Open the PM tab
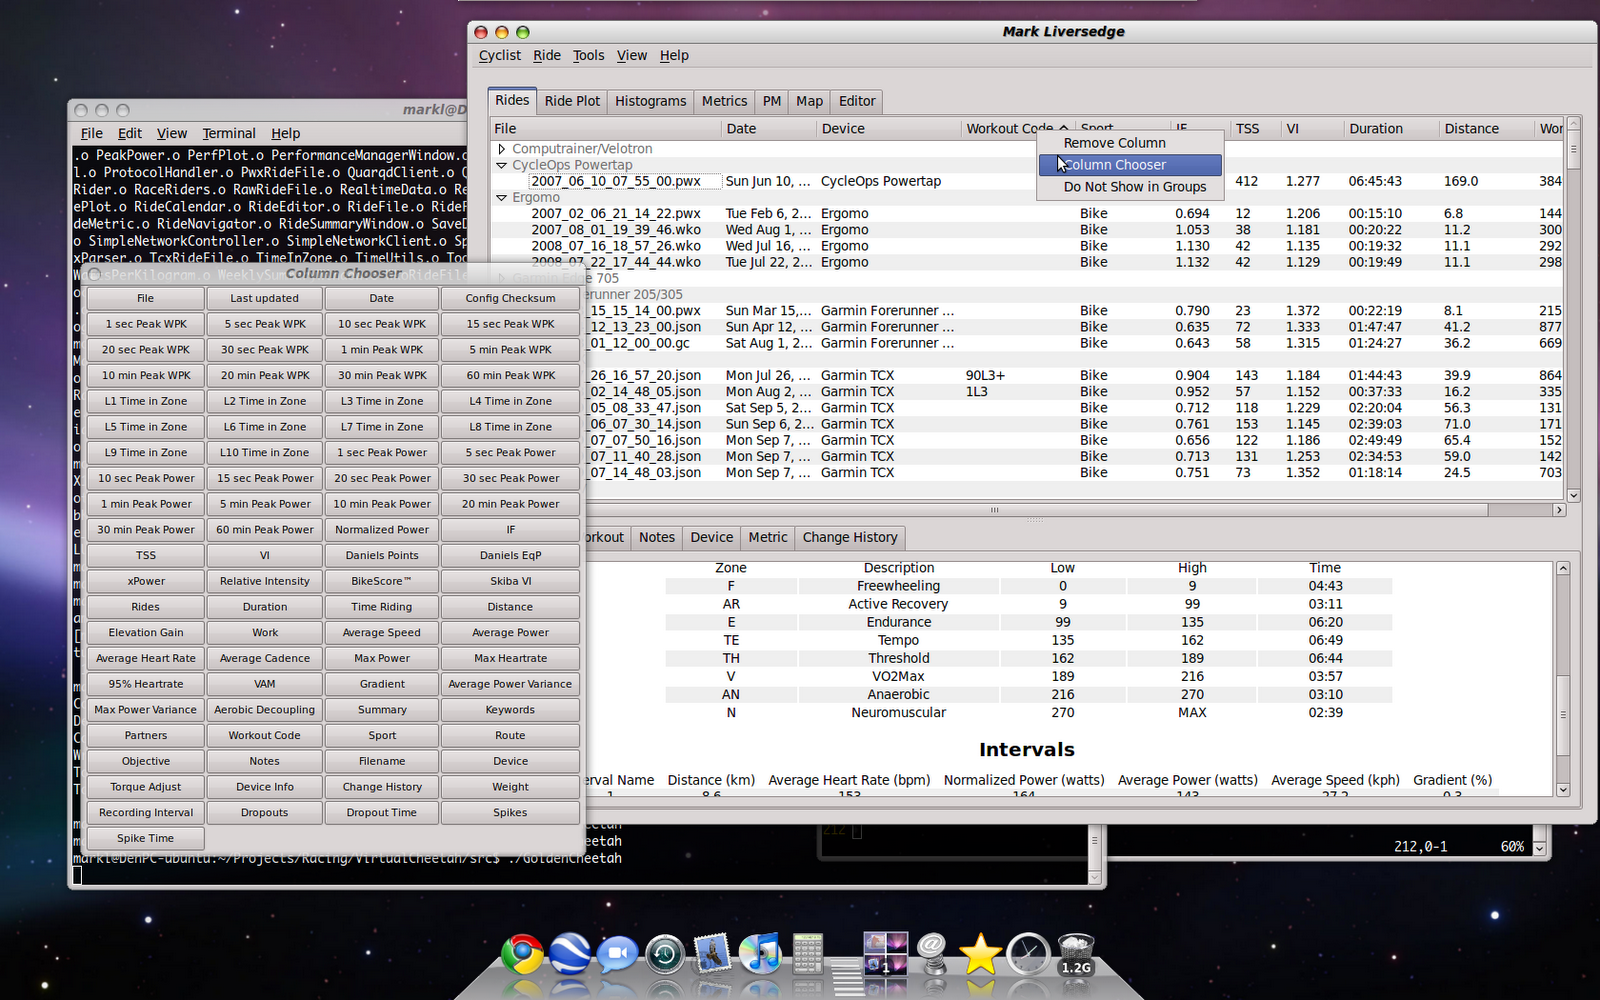 tap(772, 101)
